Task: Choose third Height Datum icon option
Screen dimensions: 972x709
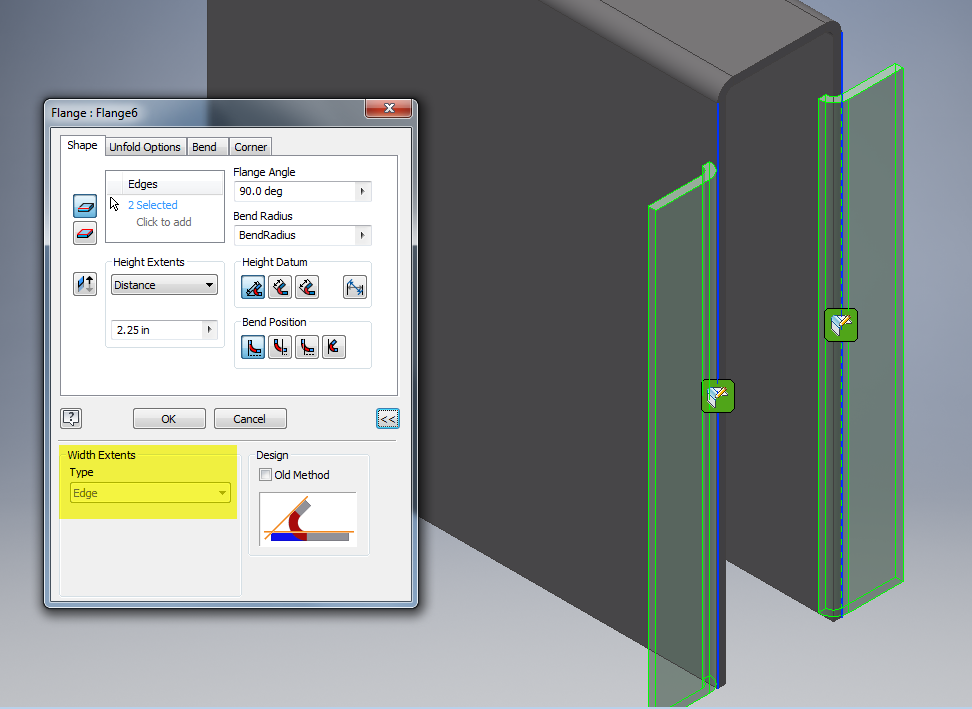Action: pyautogui.click(x=307, y=287)
